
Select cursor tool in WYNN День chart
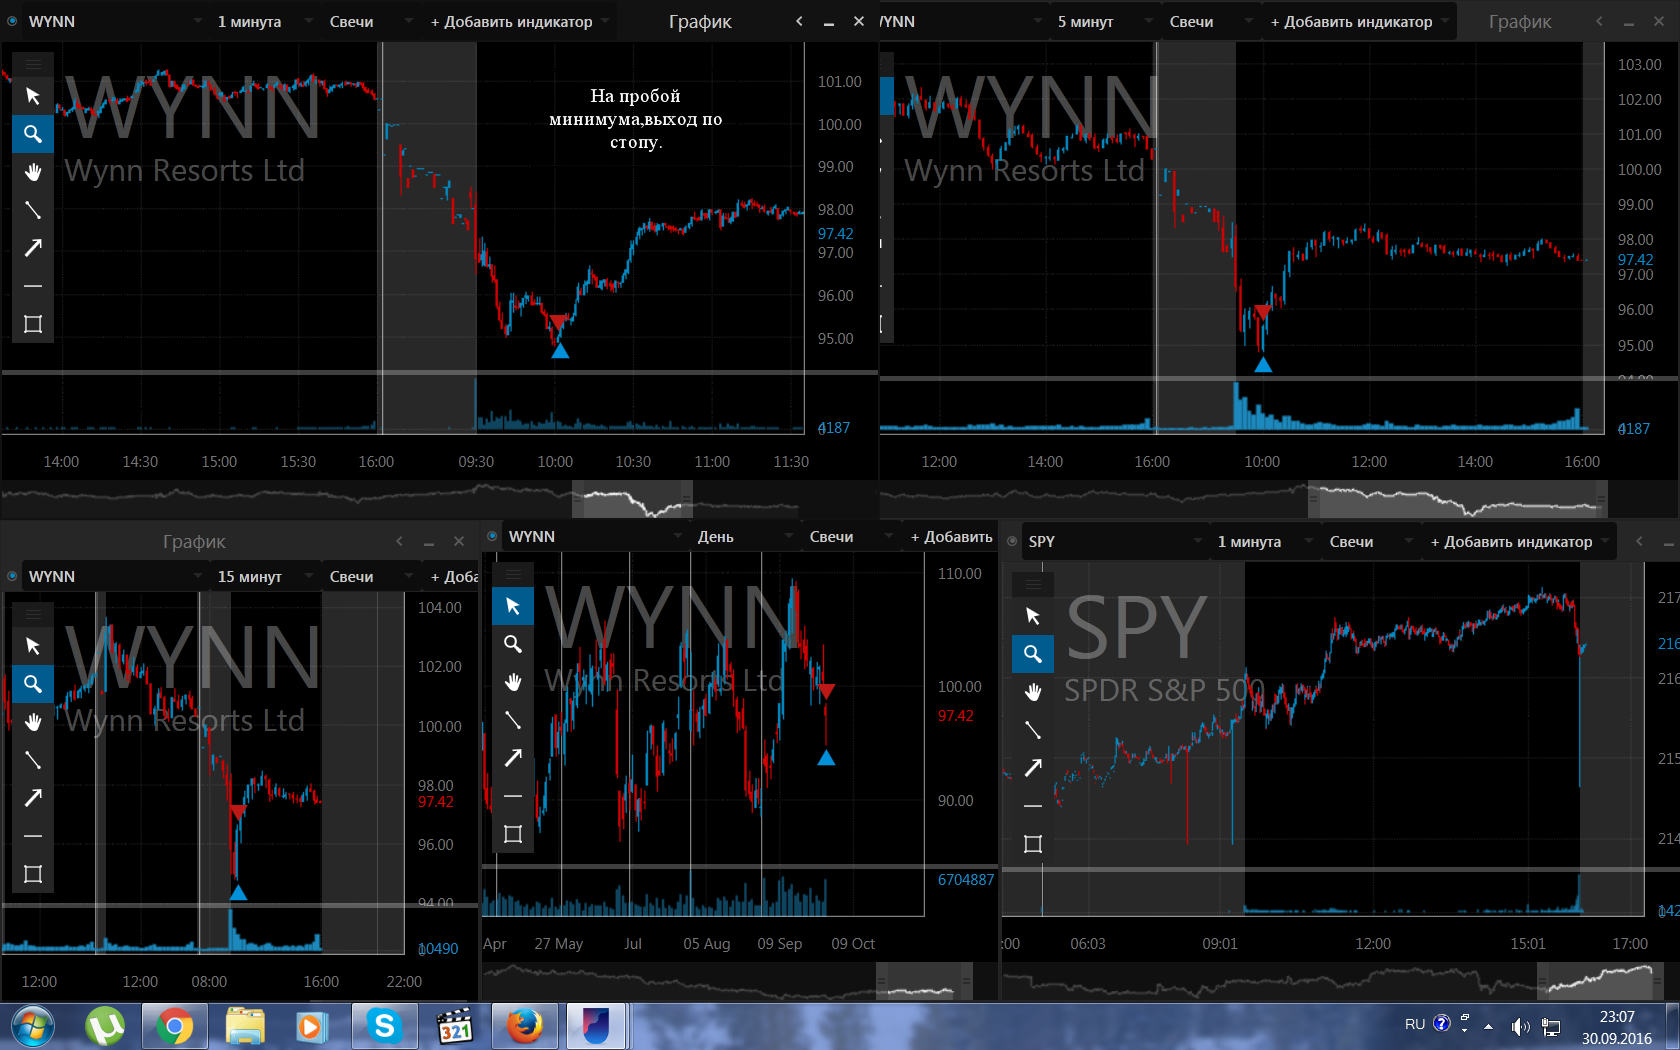(513, 606)
